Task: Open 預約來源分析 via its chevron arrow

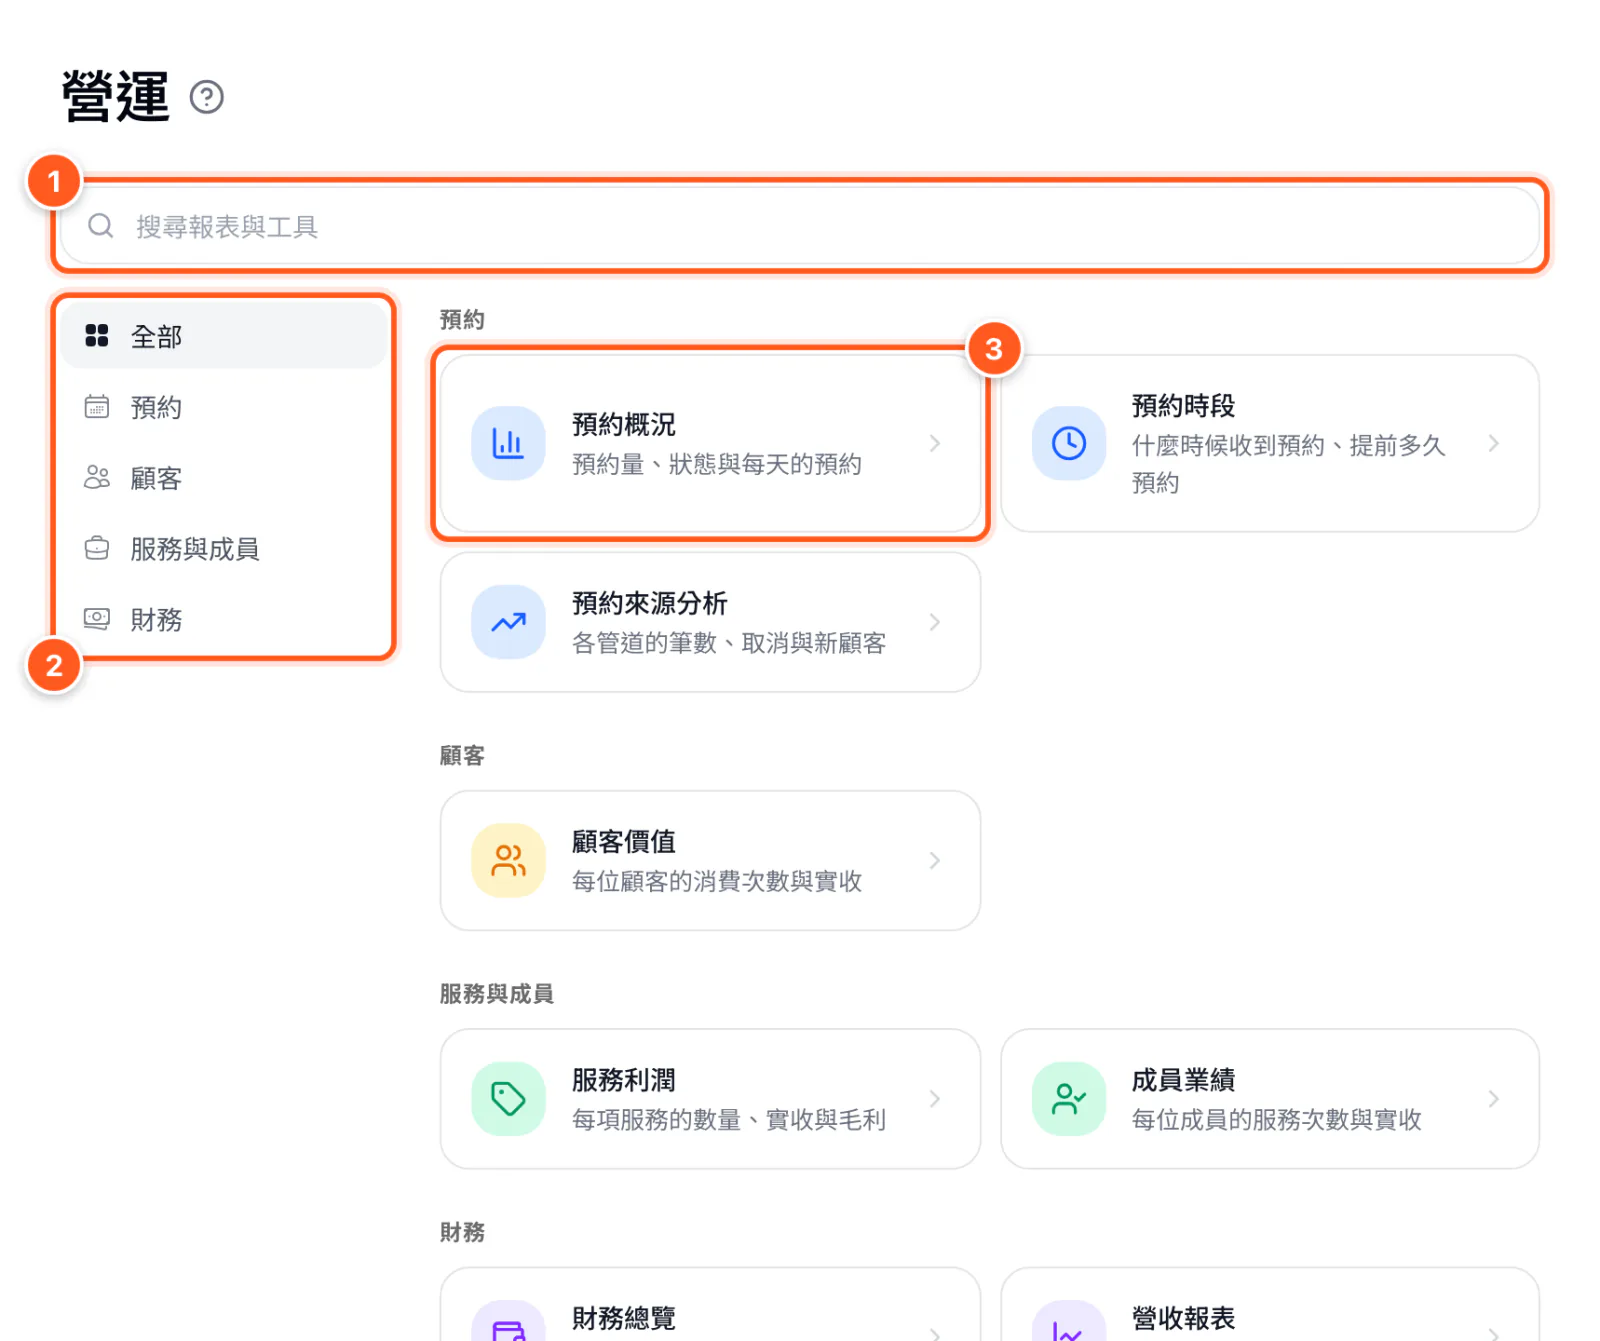Action: 935,622
